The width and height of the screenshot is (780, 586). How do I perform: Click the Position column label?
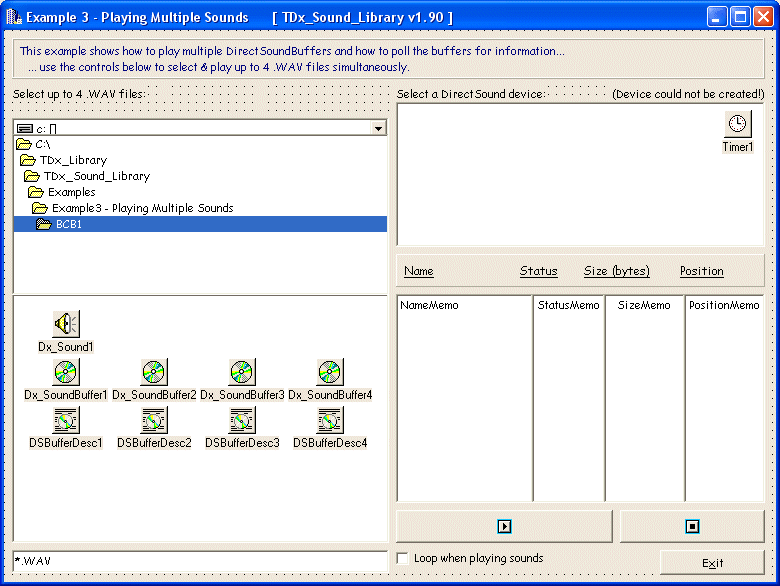point(702,271)
